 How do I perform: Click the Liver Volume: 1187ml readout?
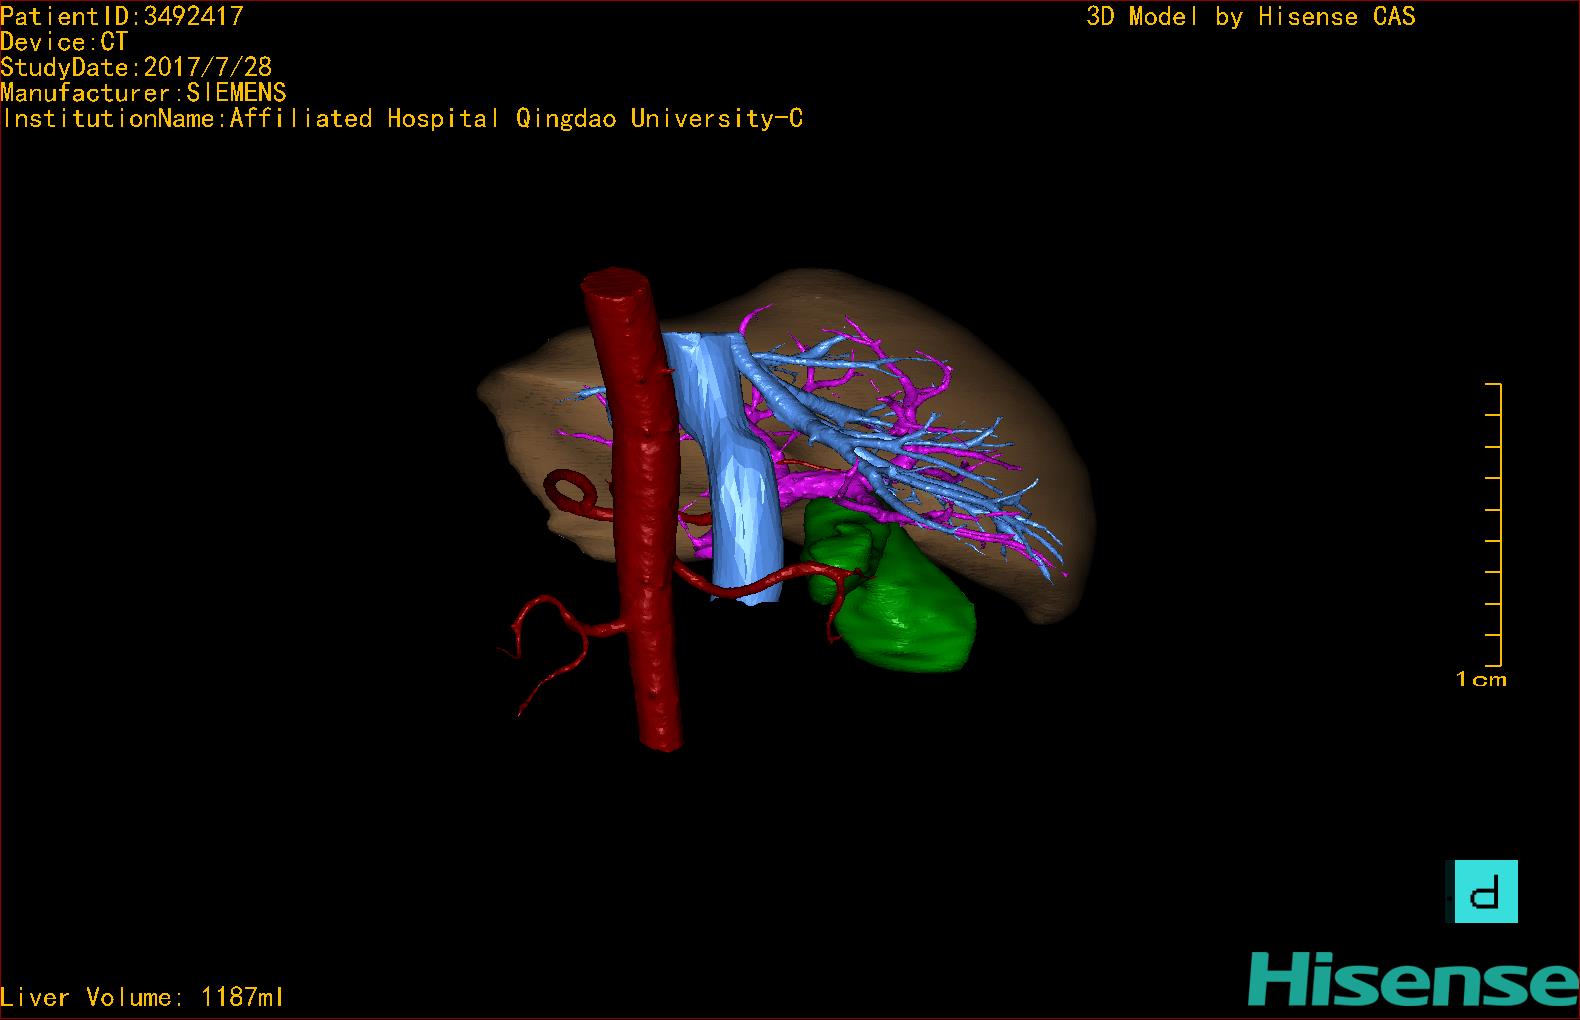143,997
